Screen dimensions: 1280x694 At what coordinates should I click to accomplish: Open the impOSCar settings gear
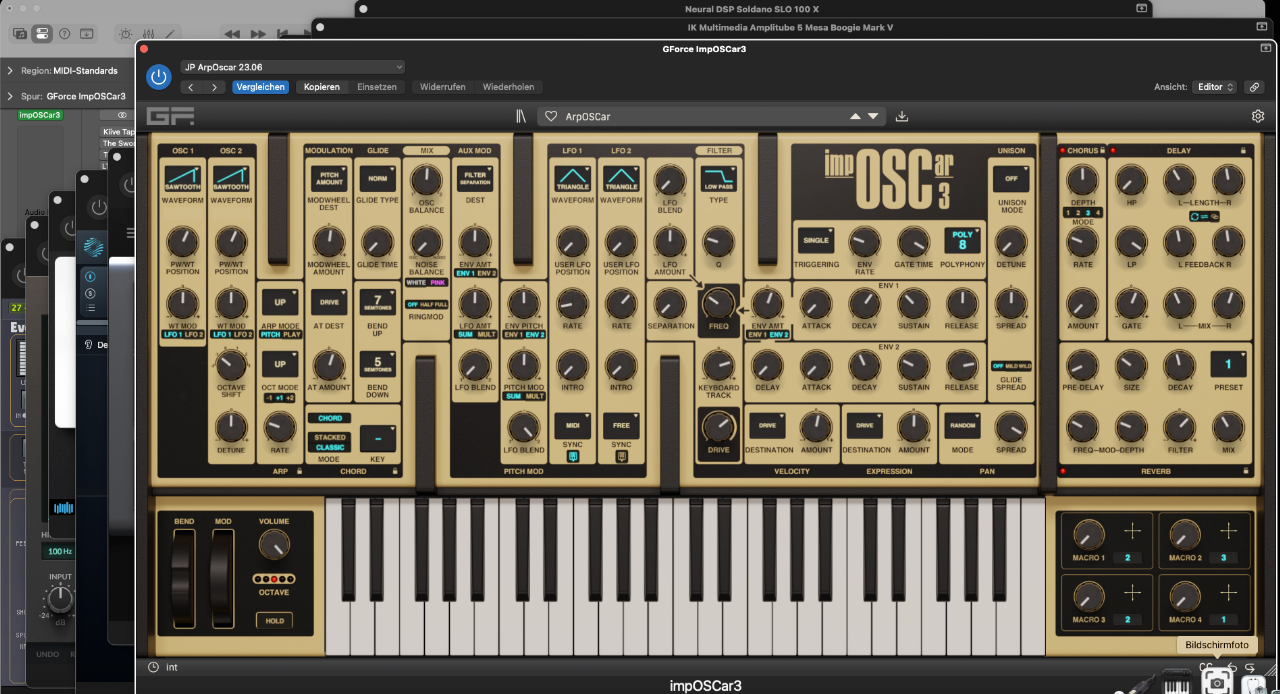pos(1258,116)
